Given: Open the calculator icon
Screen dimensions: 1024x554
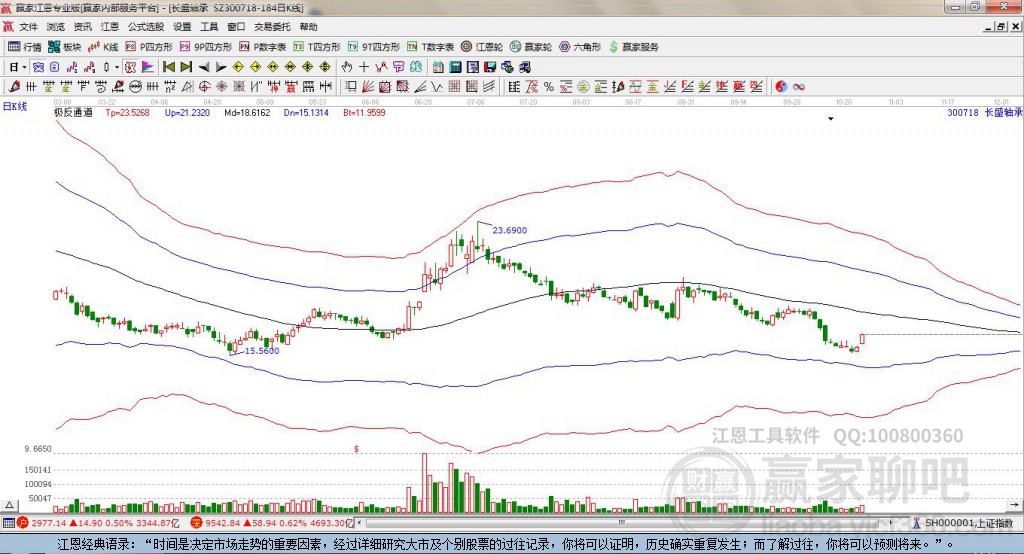Looking at the screenshot, I should 456,67.
